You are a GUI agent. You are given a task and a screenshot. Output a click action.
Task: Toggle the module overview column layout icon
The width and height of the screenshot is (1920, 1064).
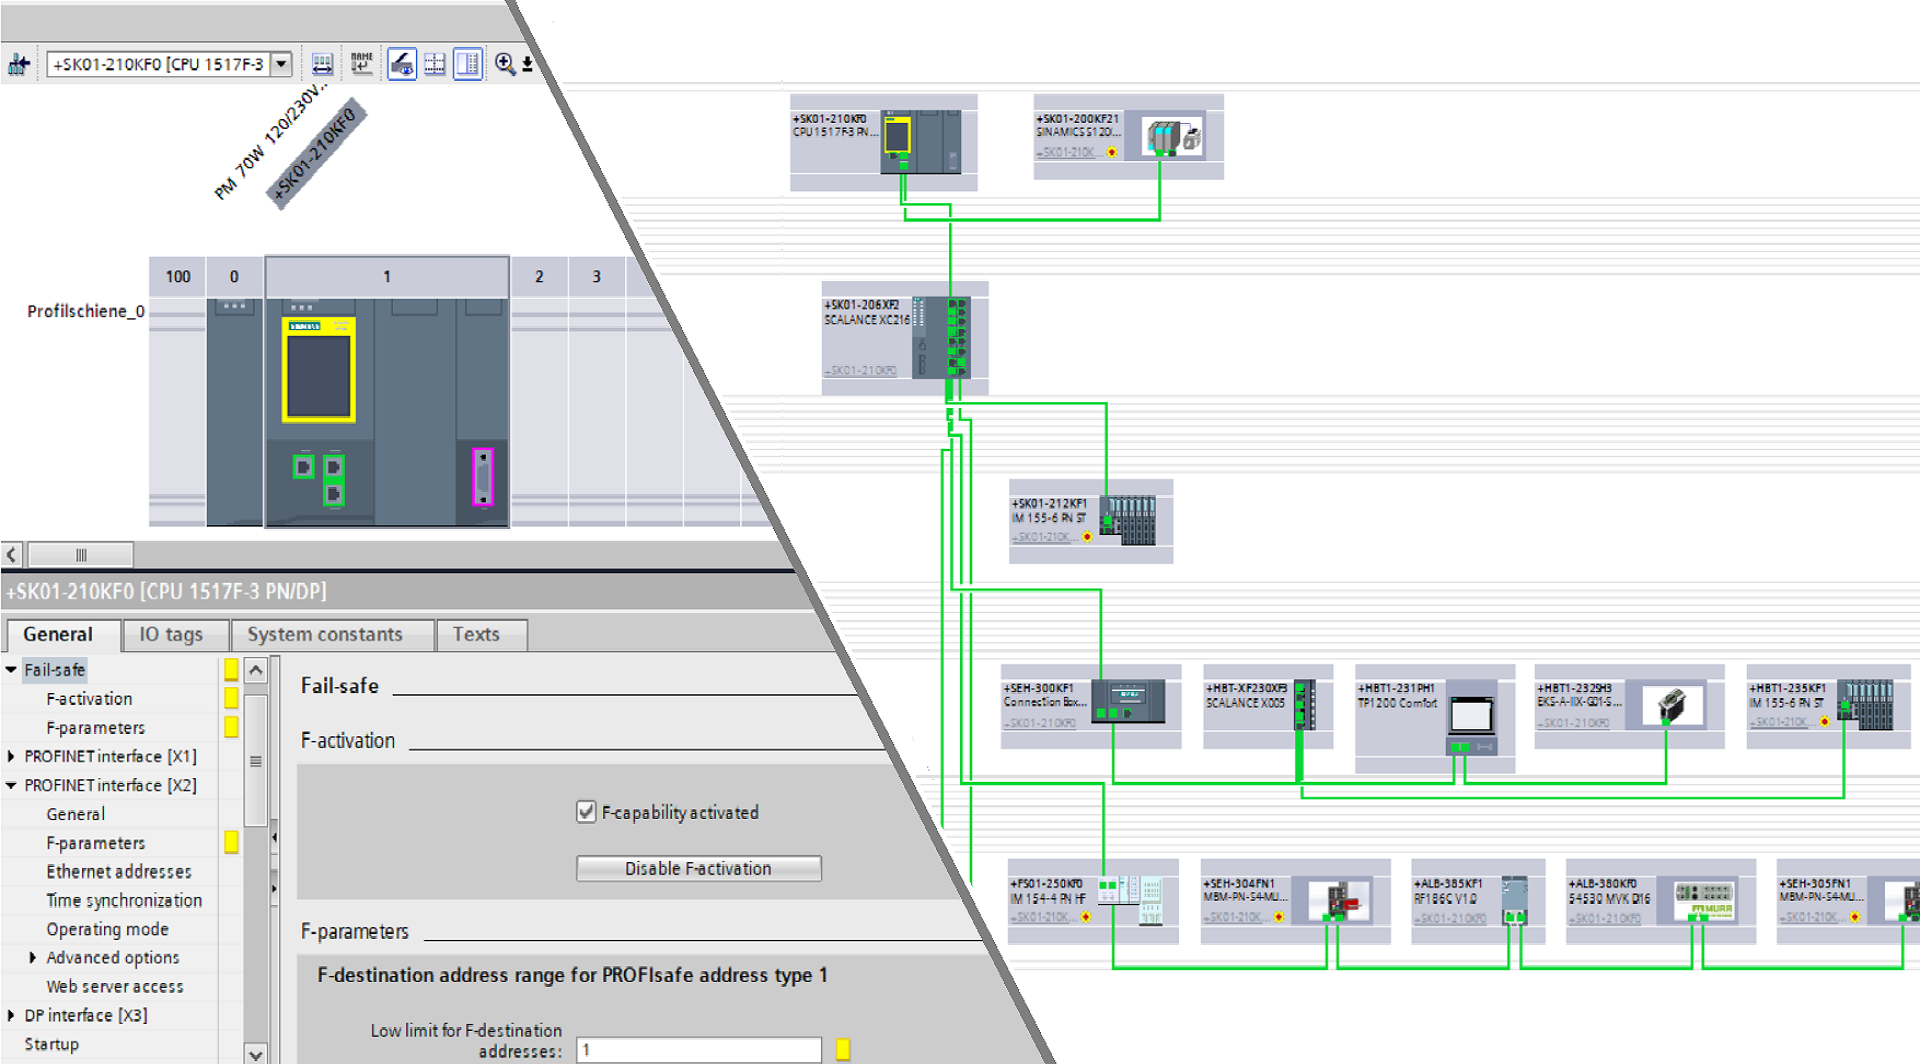(x=468, y=65)
